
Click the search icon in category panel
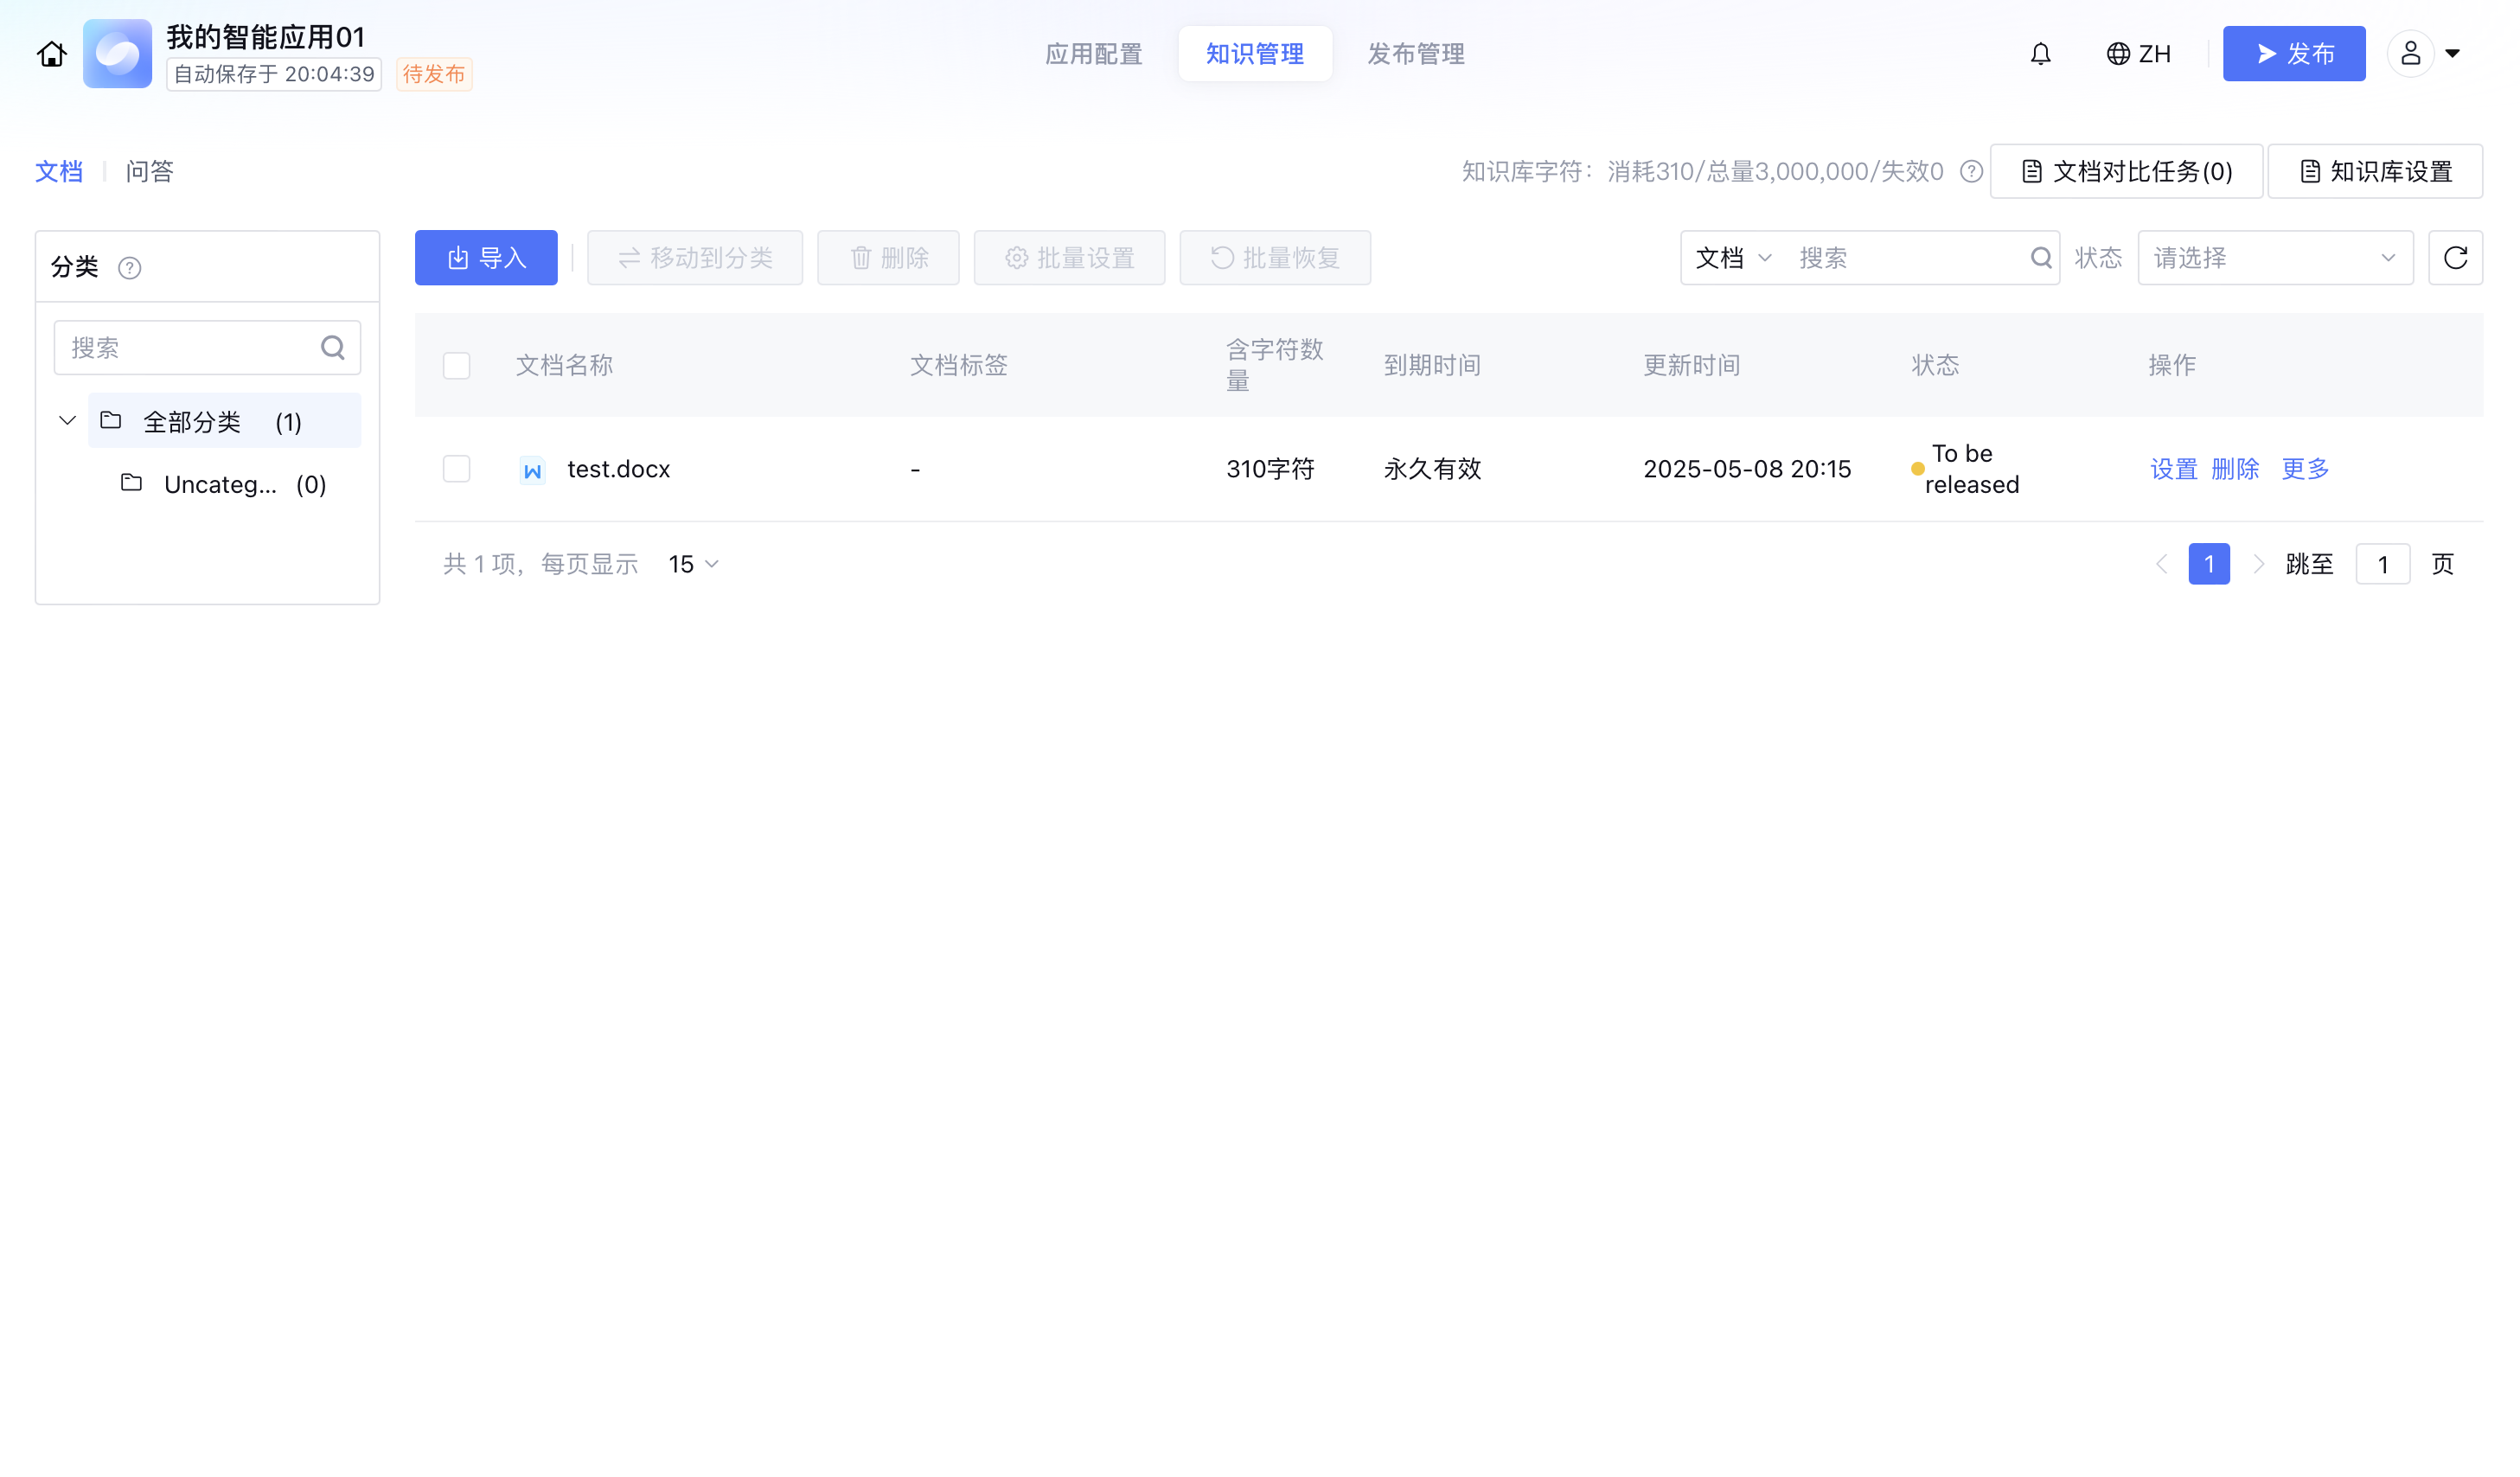pos(333,348)
